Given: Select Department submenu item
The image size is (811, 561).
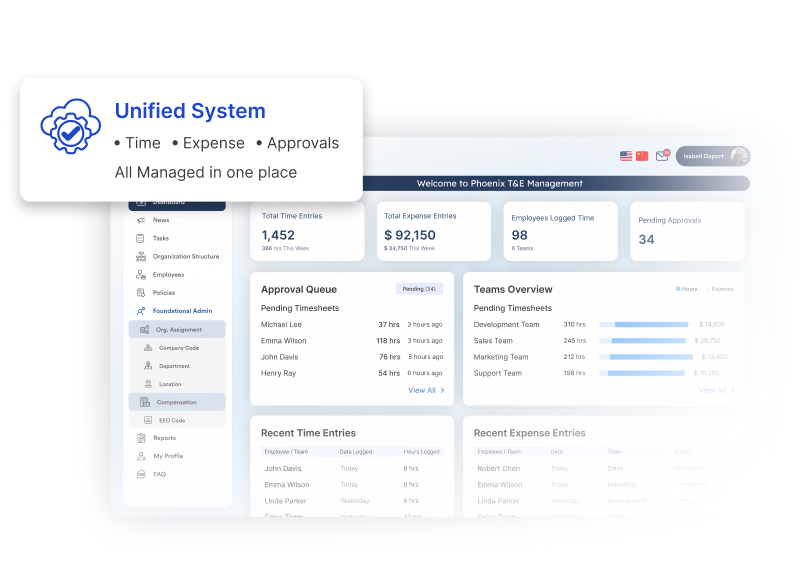Looking at the screenshot, I should (177, 366).
